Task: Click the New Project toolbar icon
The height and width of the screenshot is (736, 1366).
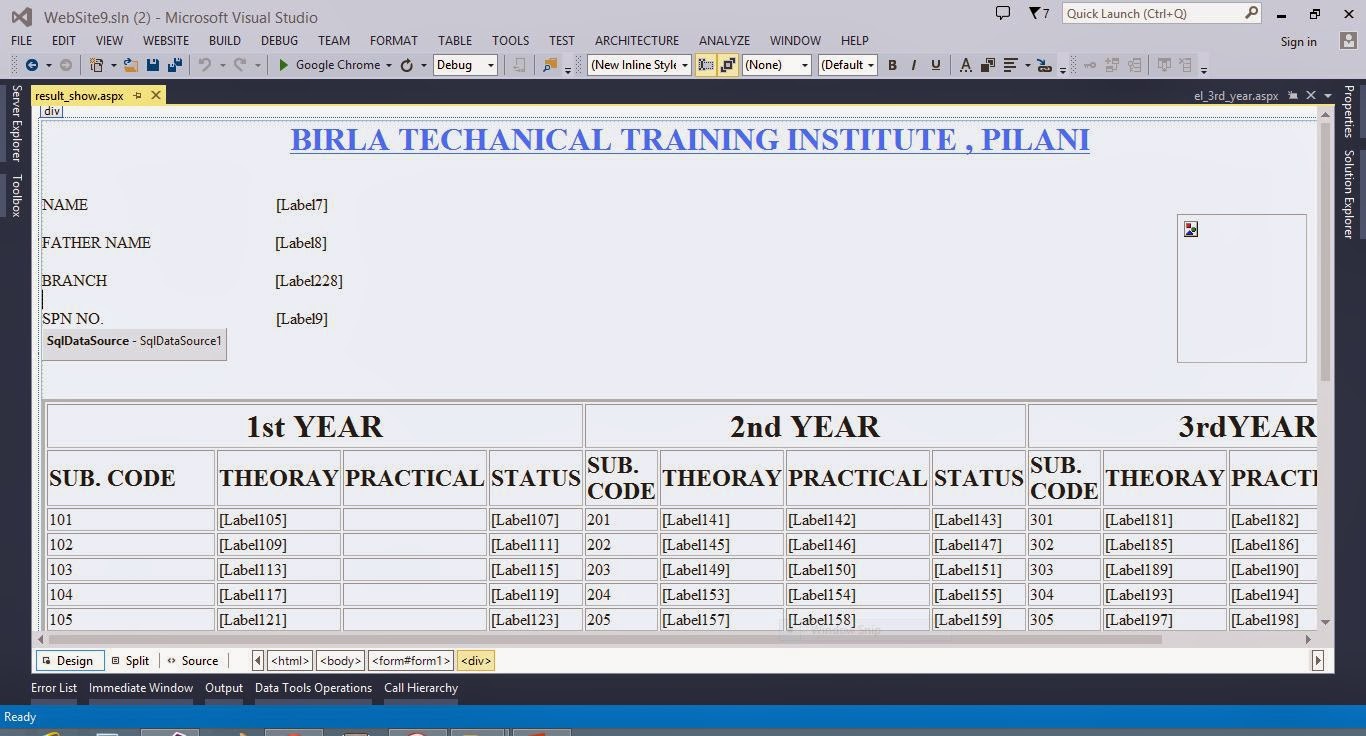Action: (x=97, y=65)
